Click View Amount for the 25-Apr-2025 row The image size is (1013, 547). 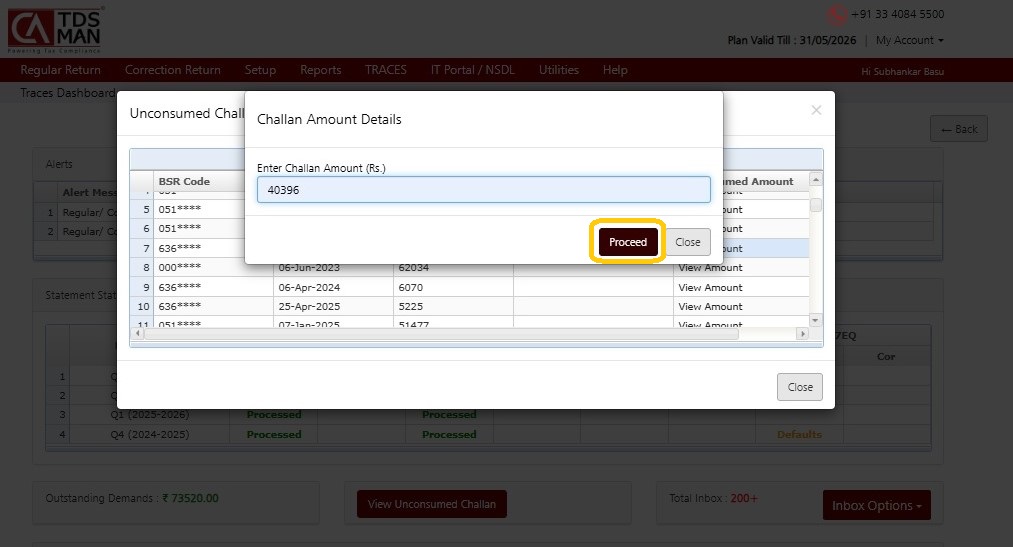pos(710,306)
